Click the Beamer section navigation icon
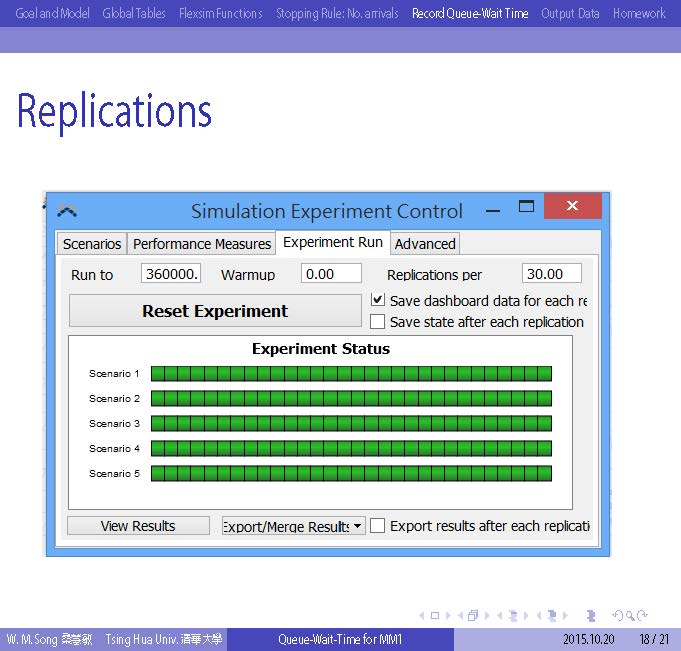The width and height of the screenshot is (681, 651). [549, 616]
